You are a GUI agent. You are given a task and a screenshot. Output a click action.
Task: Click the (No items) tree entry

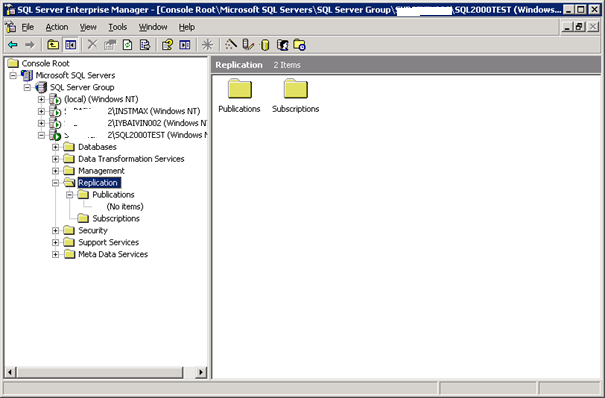(125, 207)
